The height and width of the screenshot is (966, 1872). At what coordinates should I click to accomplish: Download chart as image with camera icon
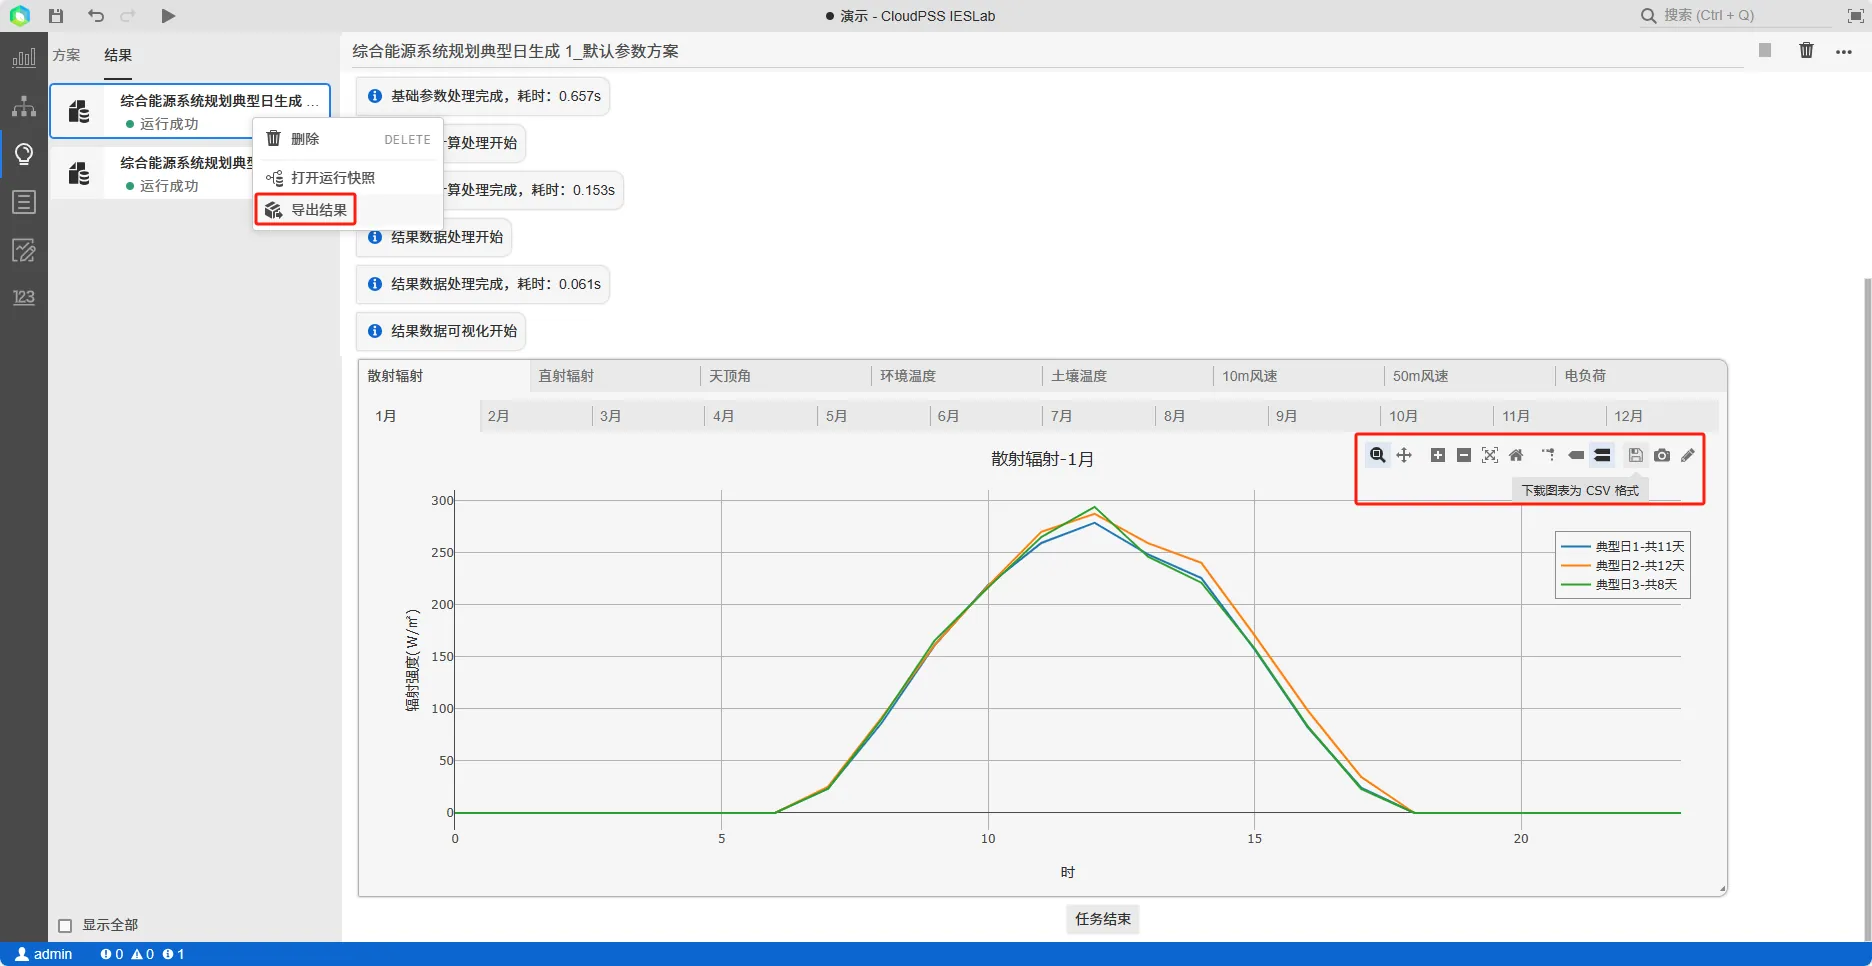[x=1662, y=455]
